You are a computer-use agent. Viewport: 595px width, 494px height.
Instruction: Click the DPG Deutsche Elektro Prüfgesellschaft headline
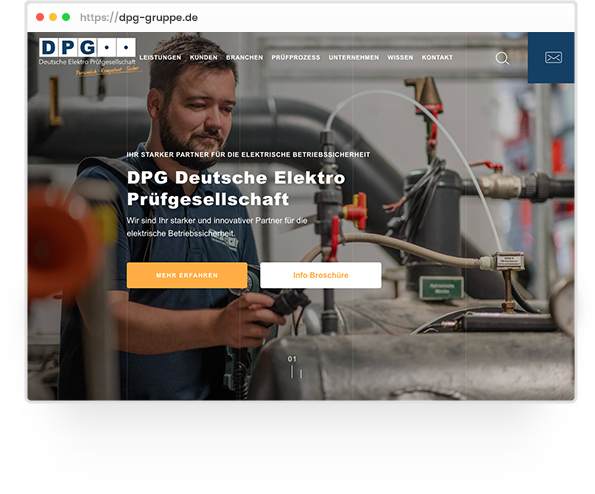click(x=236, y=188)
